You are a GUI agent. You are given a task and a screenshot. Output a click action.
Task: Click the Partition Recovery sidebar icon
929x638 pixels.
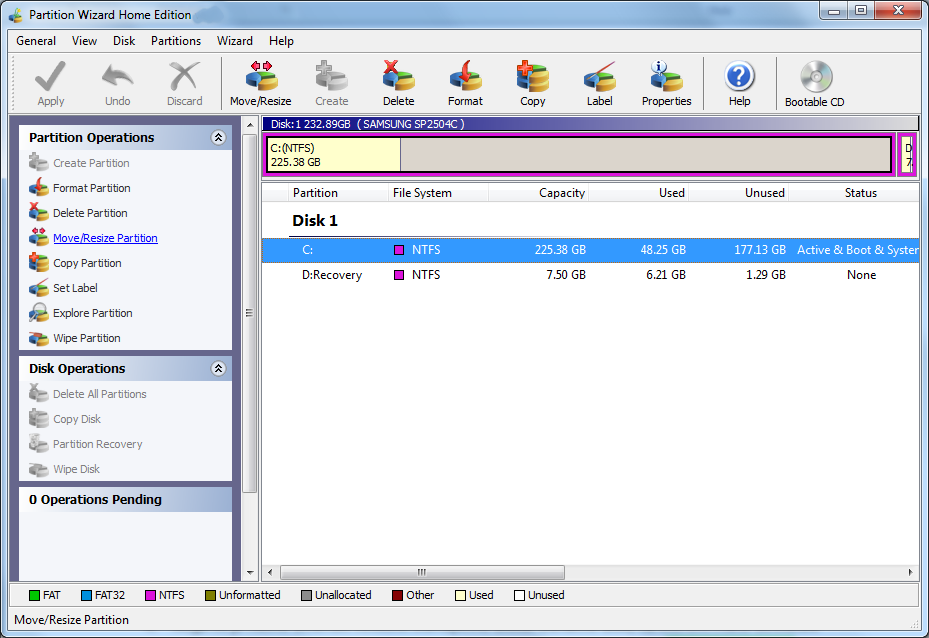39,443
